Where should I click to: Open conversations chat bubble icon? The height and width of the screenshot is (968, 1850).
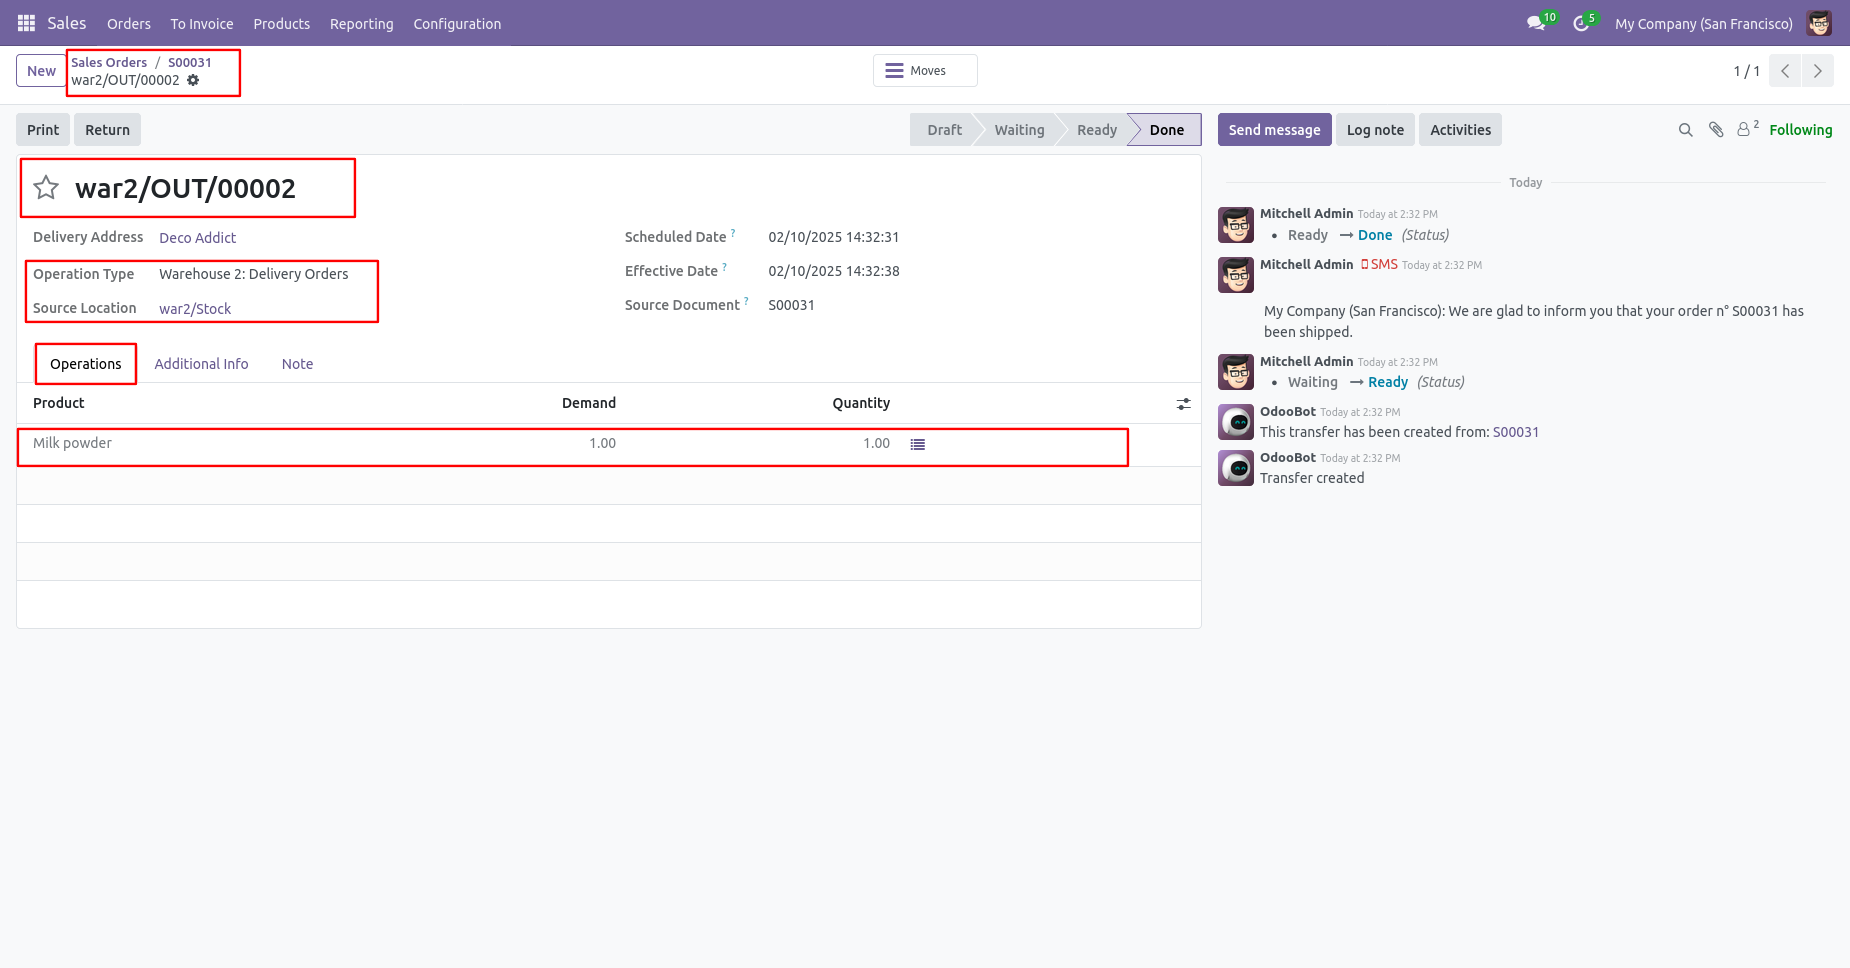point(1536,23)
